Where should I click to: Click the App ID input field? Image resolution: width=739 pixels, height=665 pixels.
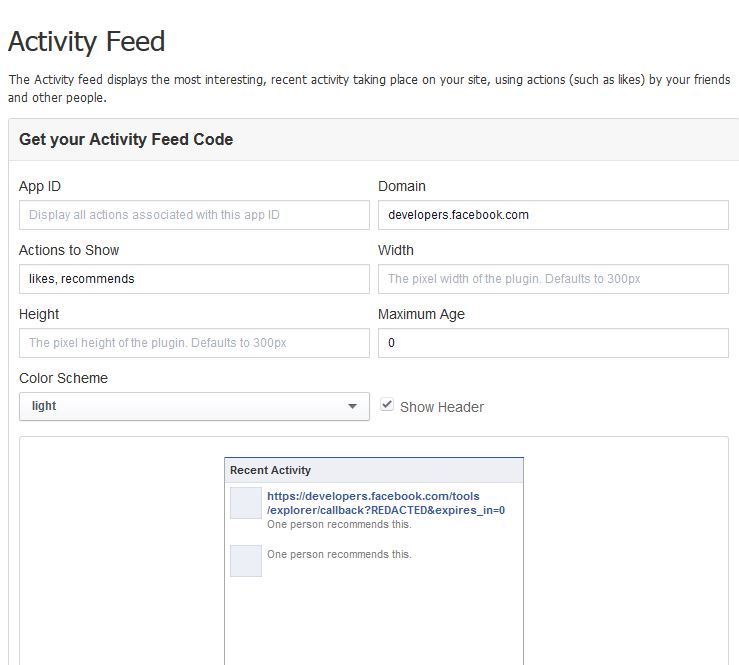pyautogui.click(x=194, y=215)
